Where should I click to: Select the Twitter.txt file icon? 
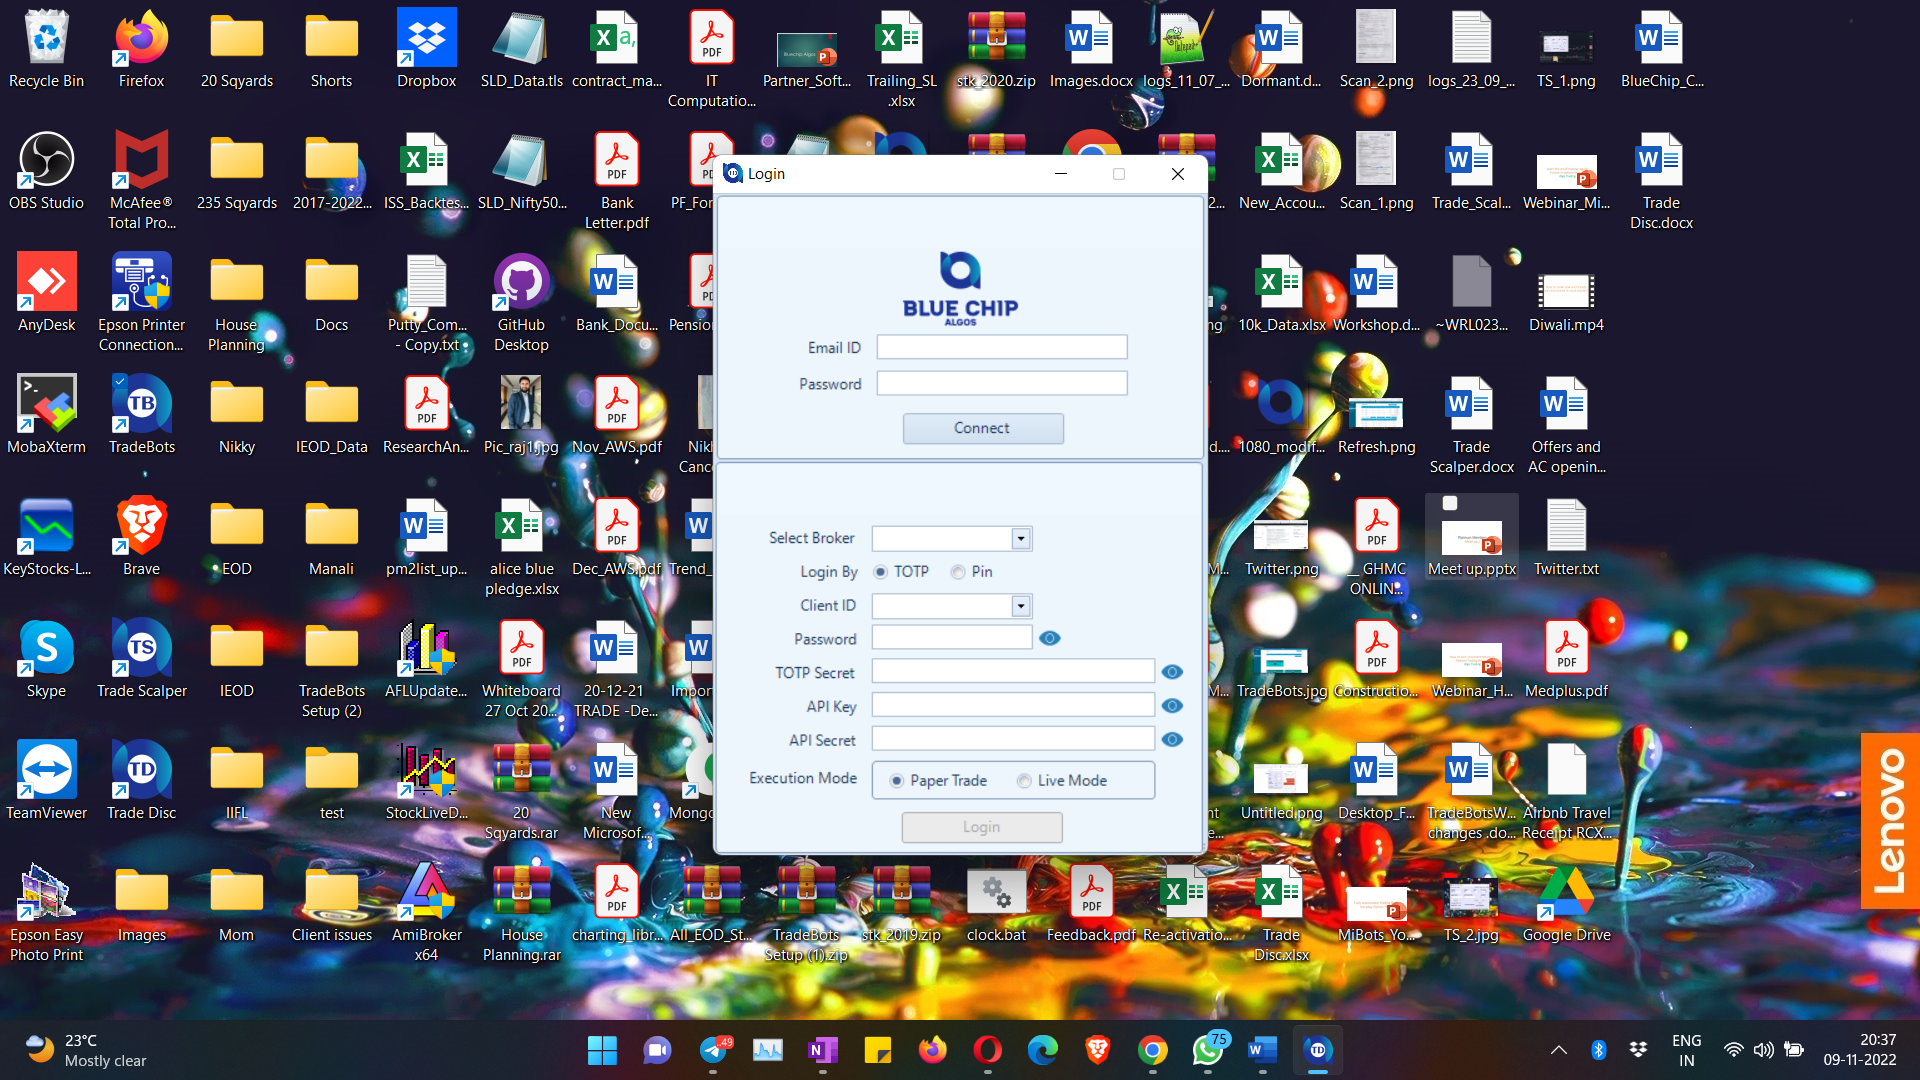(x=1566, y=538)
